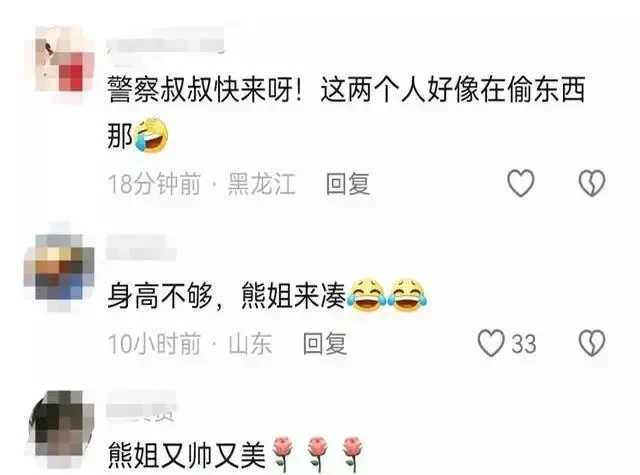Viewport: 640px width, 475px height.
Task: Tap the last rose emoji in bottom comment
Action: [353, 454]
